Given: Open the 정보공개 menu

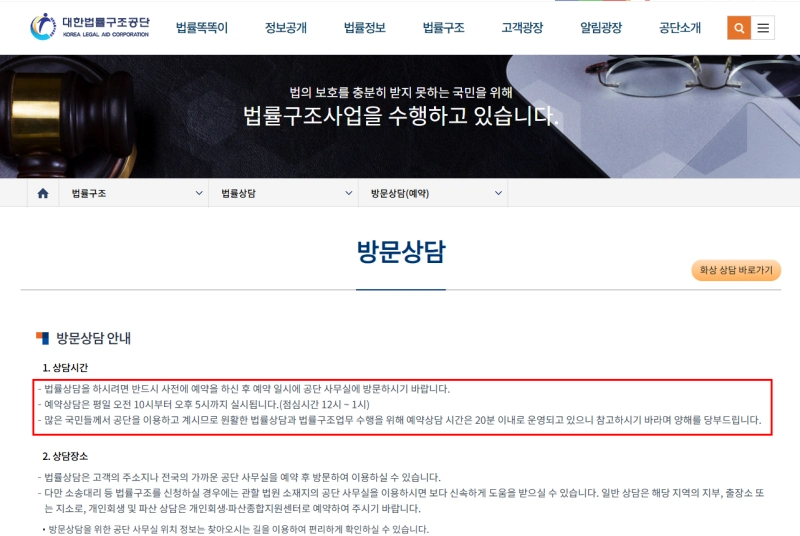Looking at the screenshot, I should point(286,28).
